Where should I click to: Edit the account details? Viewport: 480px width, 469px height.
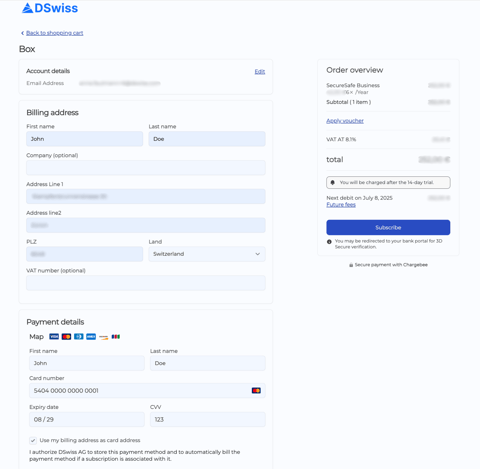[260, 71]
